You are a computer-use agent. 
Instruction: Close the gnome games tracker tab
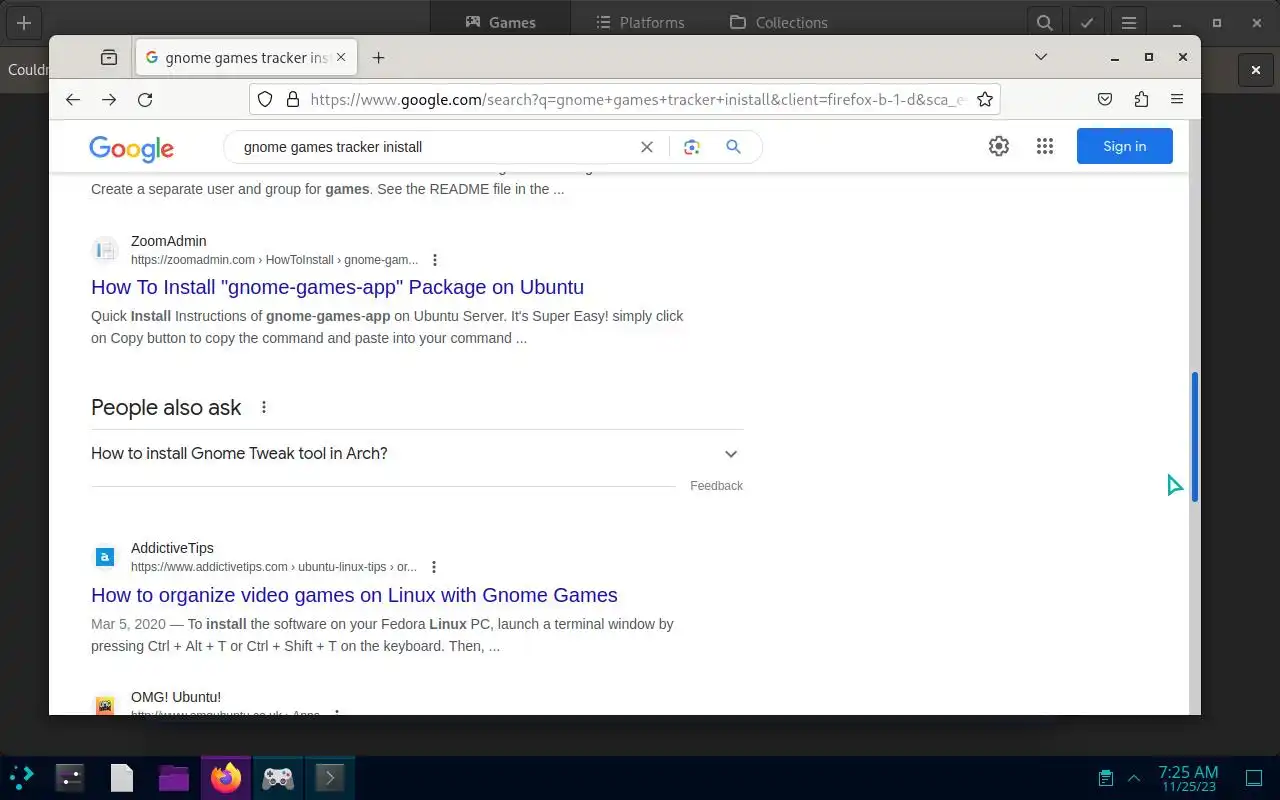[x=341, y=58]
